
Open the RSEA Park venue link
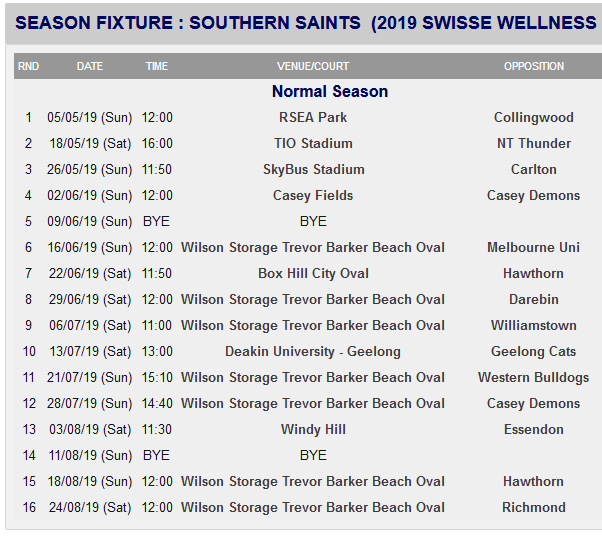[x=313, y=117]
